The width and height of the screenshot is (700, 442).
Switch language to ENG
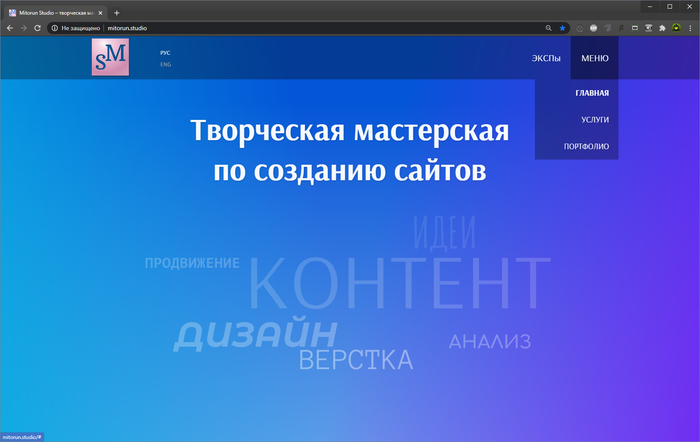click(165, 64)
